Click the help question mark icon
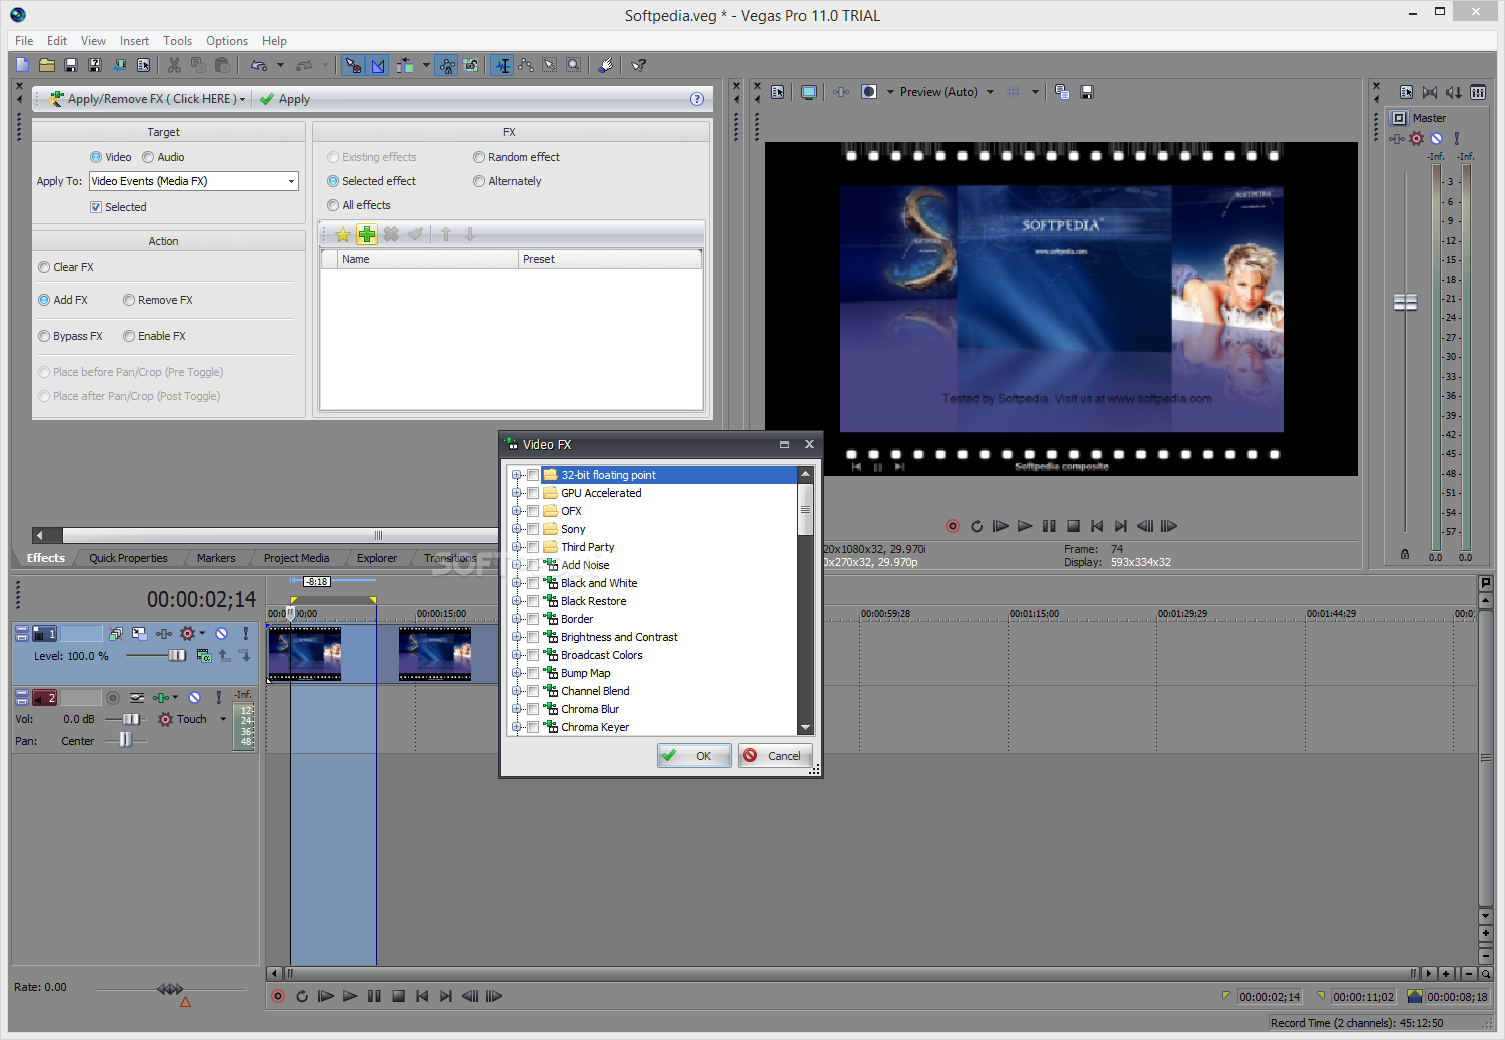 [697, 99]
